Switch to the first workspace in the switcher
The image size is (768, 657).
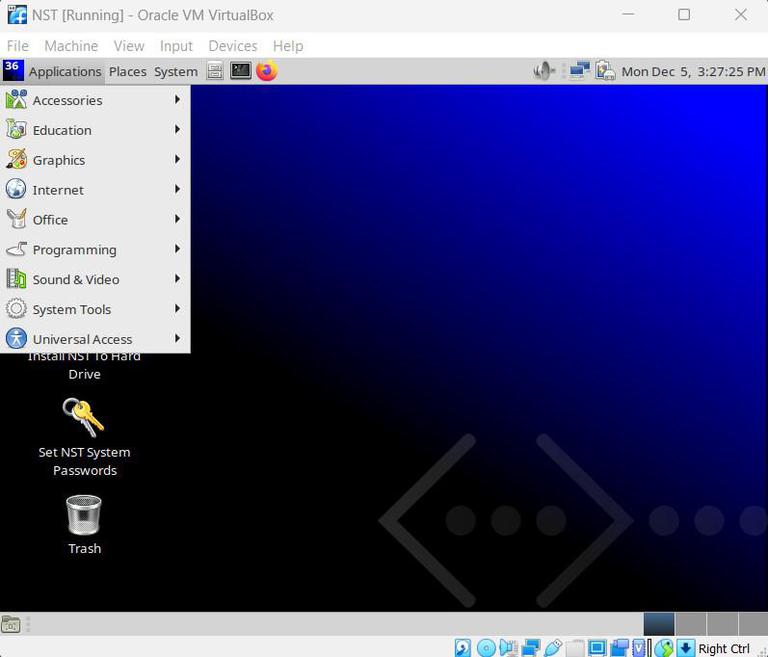click(659, 624)
